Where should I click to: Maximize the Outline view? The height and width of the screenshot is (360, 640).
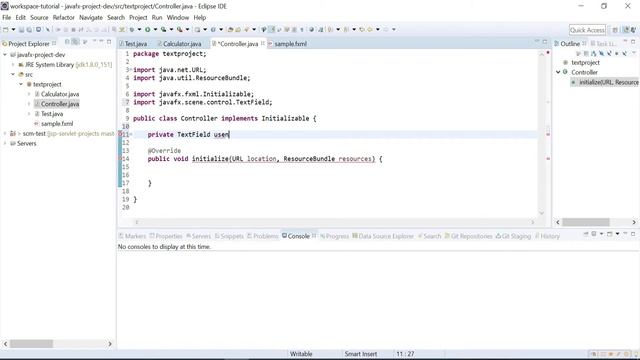(633, 42)
